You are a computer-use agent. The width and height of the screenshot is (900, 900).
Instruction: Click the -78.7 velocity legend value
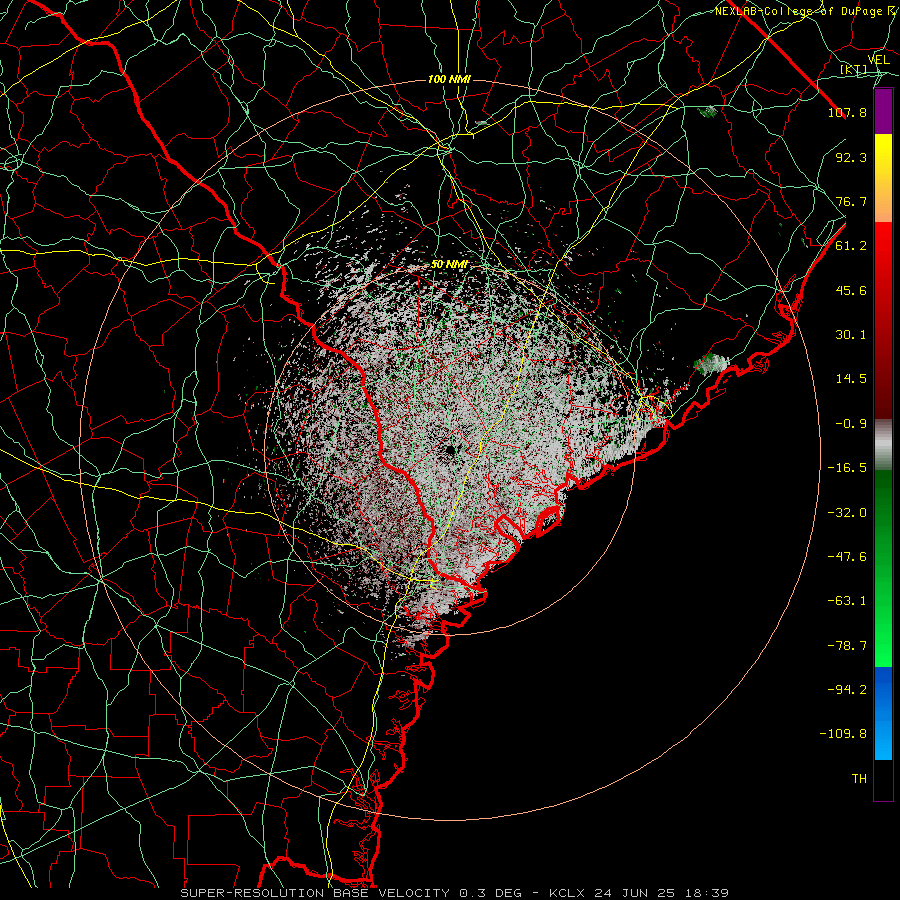[847, 646]
